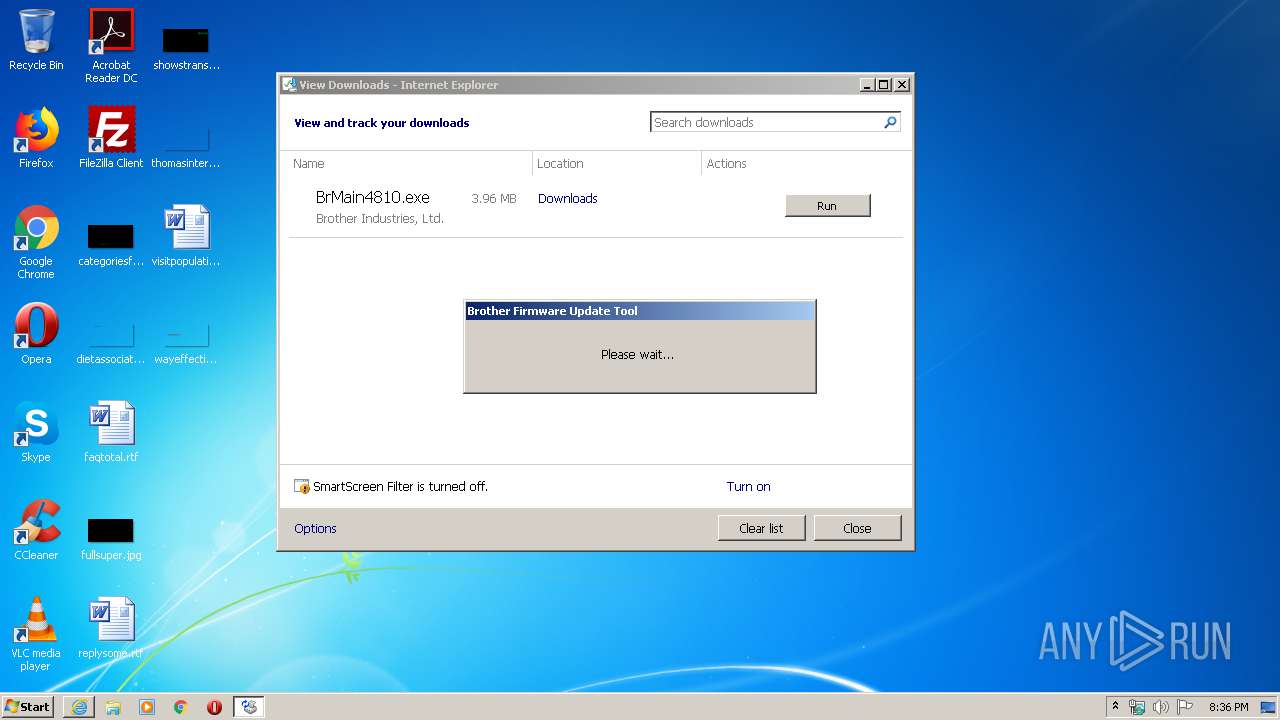Open Chrome from the taskbar
This screenshot has height=720, width=1280.
click(x=181, y=707)
